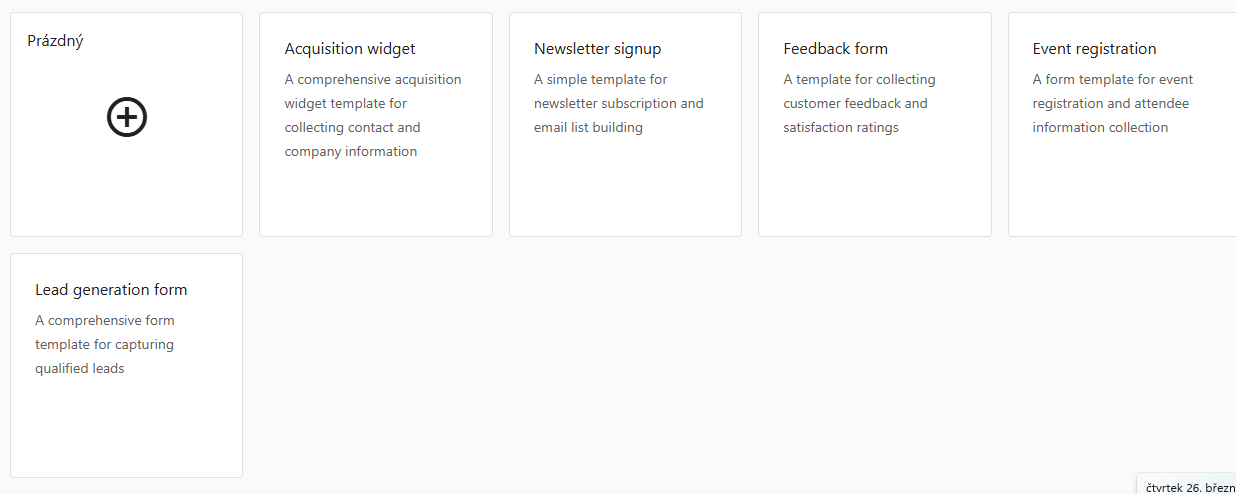Click the Acquisition widget description text
This screenshot has height=494, width=1236.
tap(373, 116)
